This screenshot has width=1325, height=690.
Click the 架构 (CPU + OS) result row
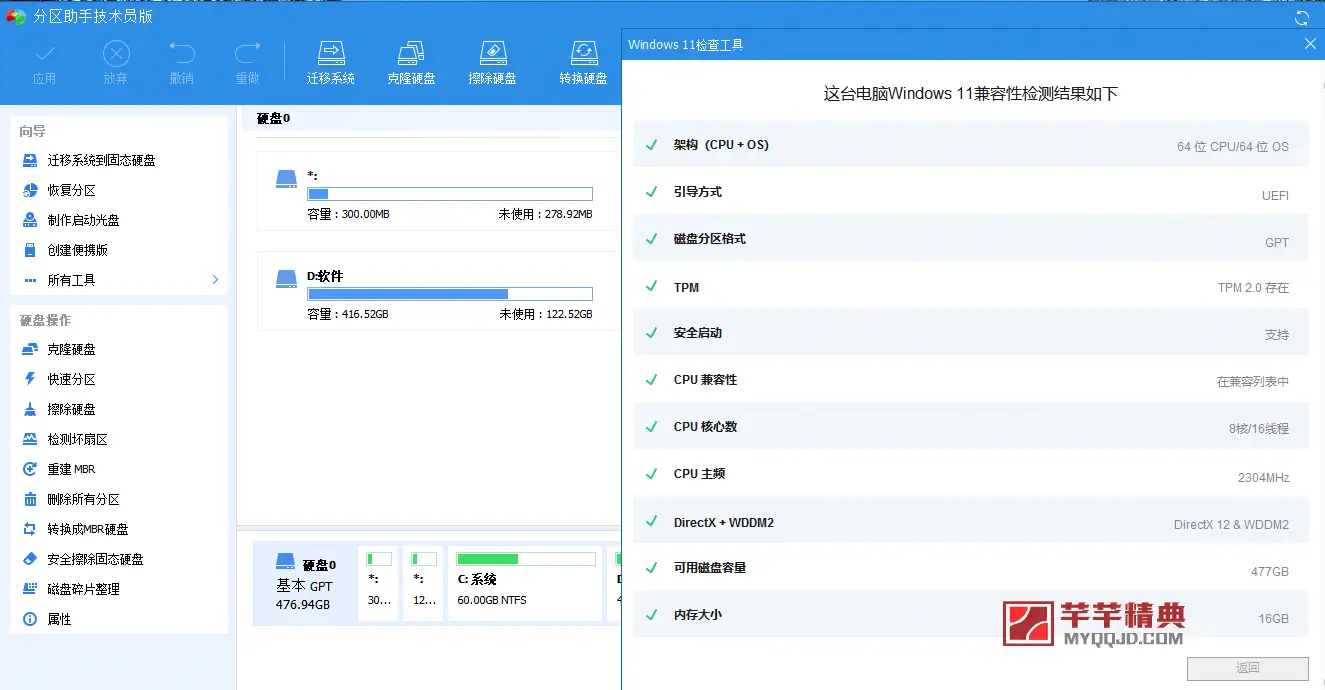(971, 145)
